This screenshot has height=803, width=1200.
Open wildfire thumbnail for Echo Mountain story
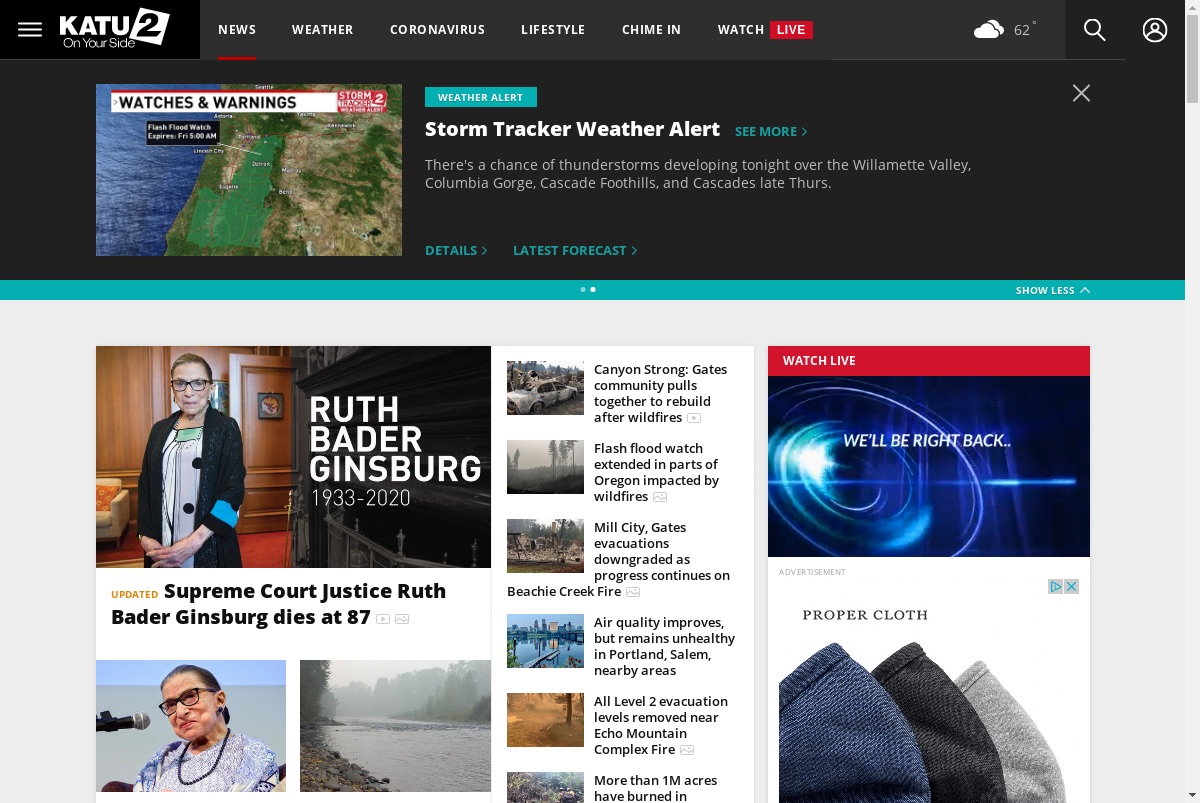click(545, 720)
